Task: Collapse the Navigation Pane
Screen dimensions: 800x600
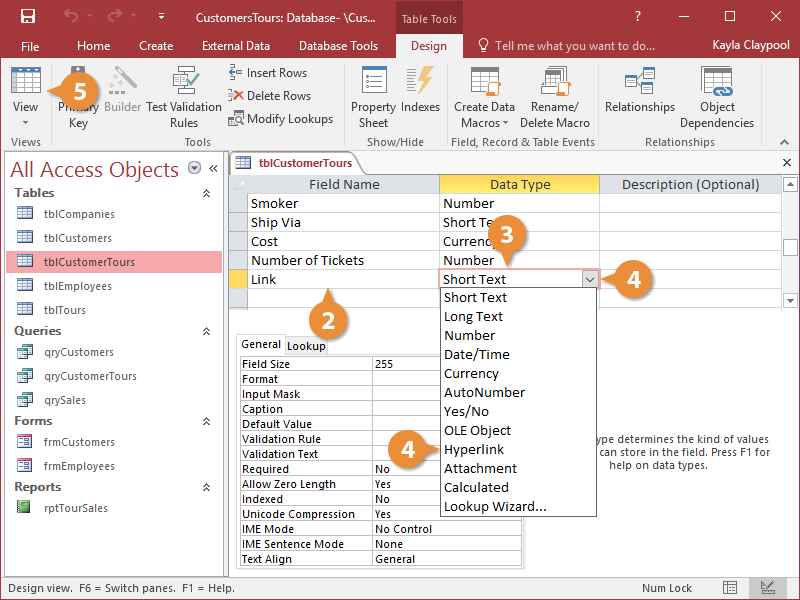Action: tap(212, 169)
